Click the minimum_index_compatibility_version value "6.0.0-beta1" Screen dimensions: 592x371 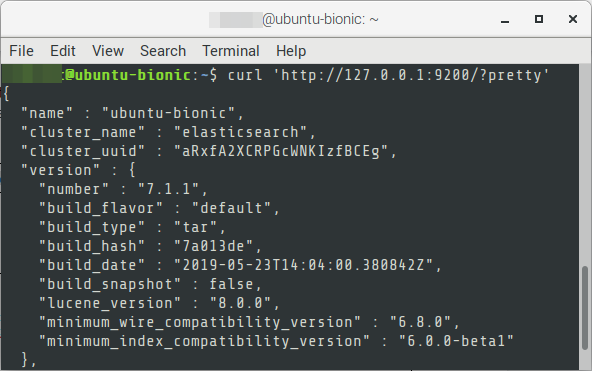pyautogui.click(x=456, y=341)
